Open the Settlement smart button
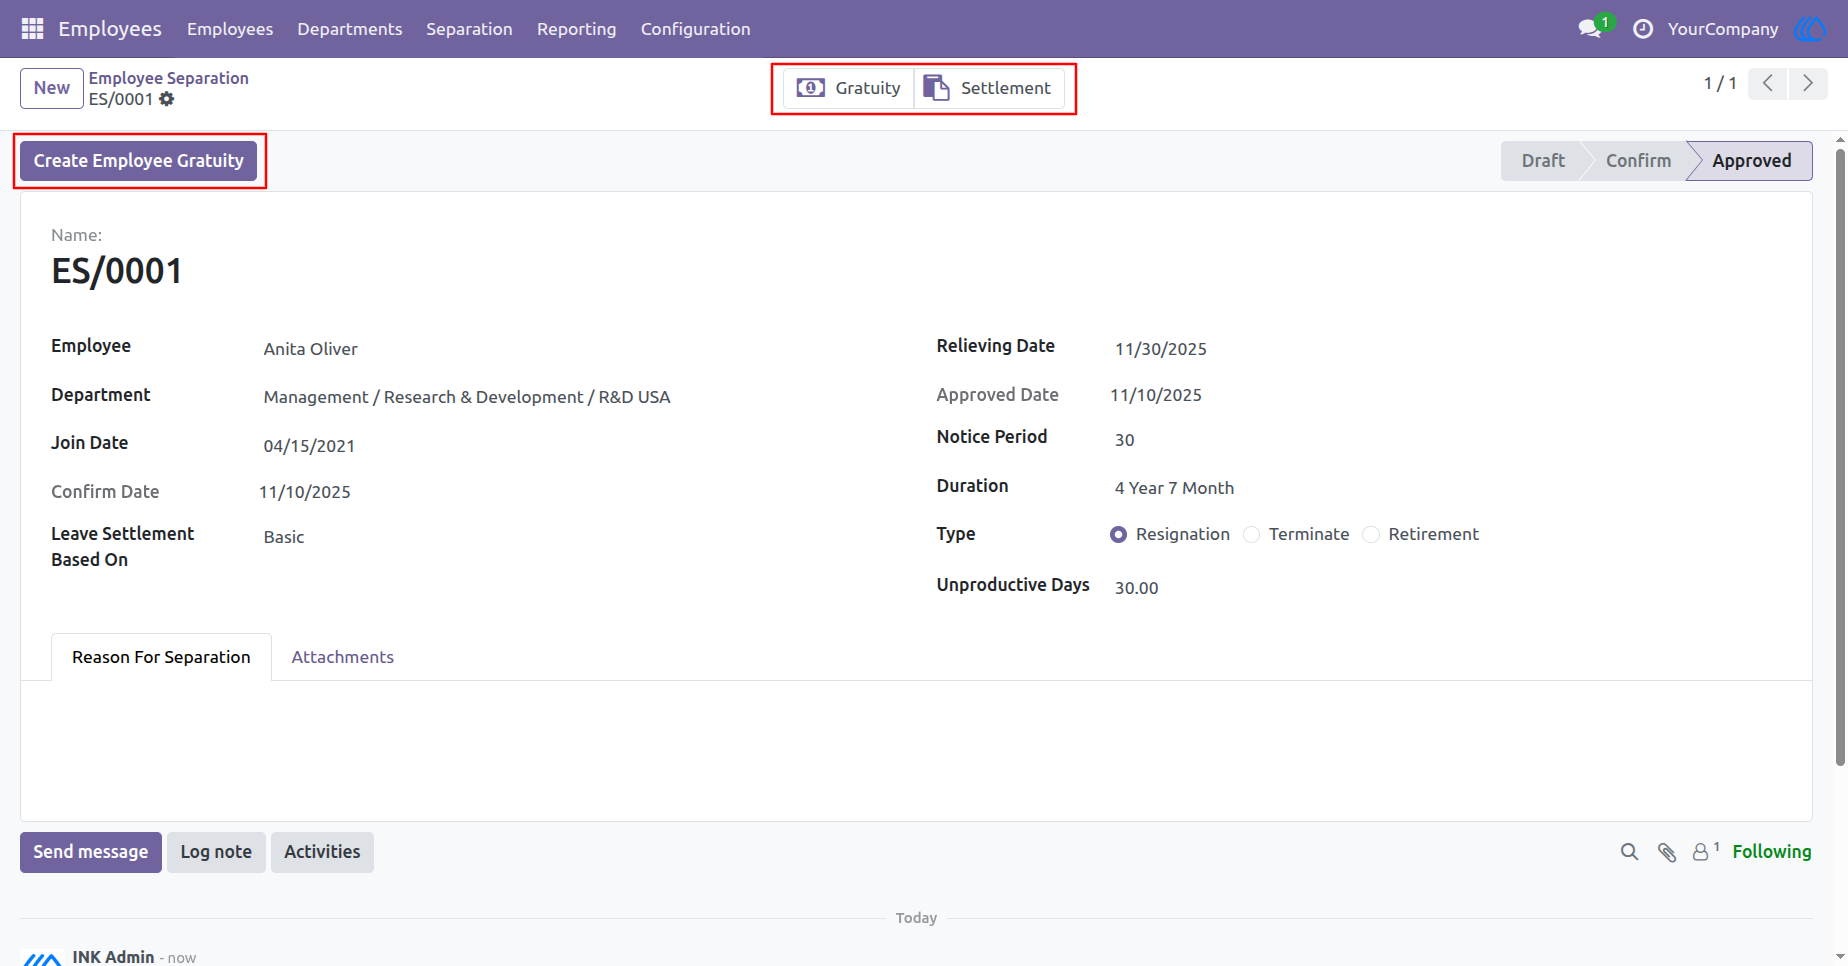Screen dimensions: 1848x966 [989, 88]
